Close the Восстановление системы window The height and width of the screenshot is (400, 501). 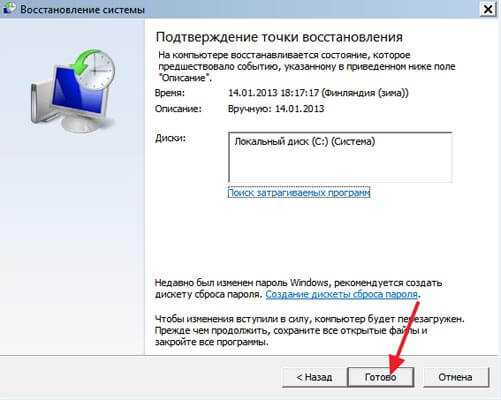point(488,9)
